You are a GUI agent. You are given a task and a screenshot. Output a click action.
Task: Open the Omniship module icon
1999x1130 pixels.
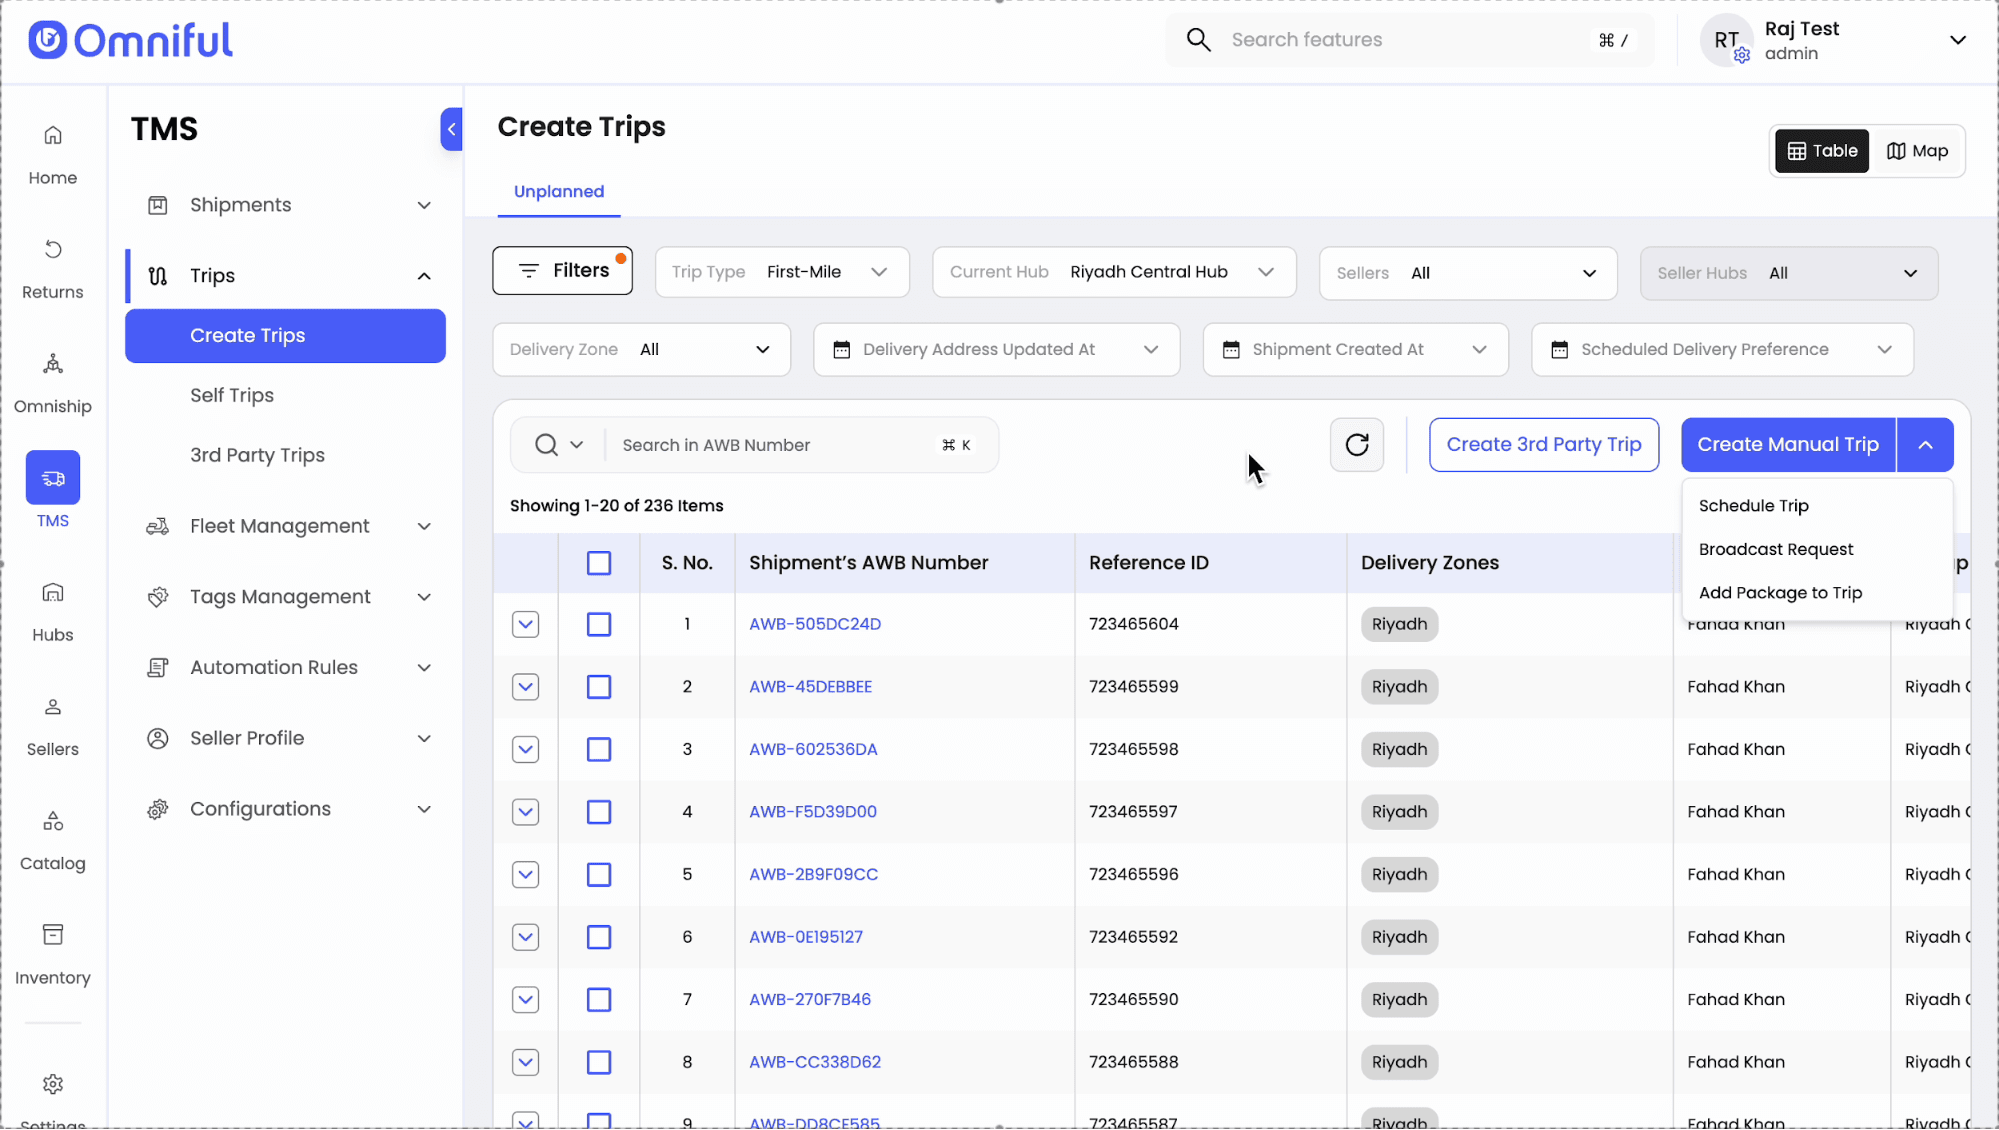click(x=53, y=364)
